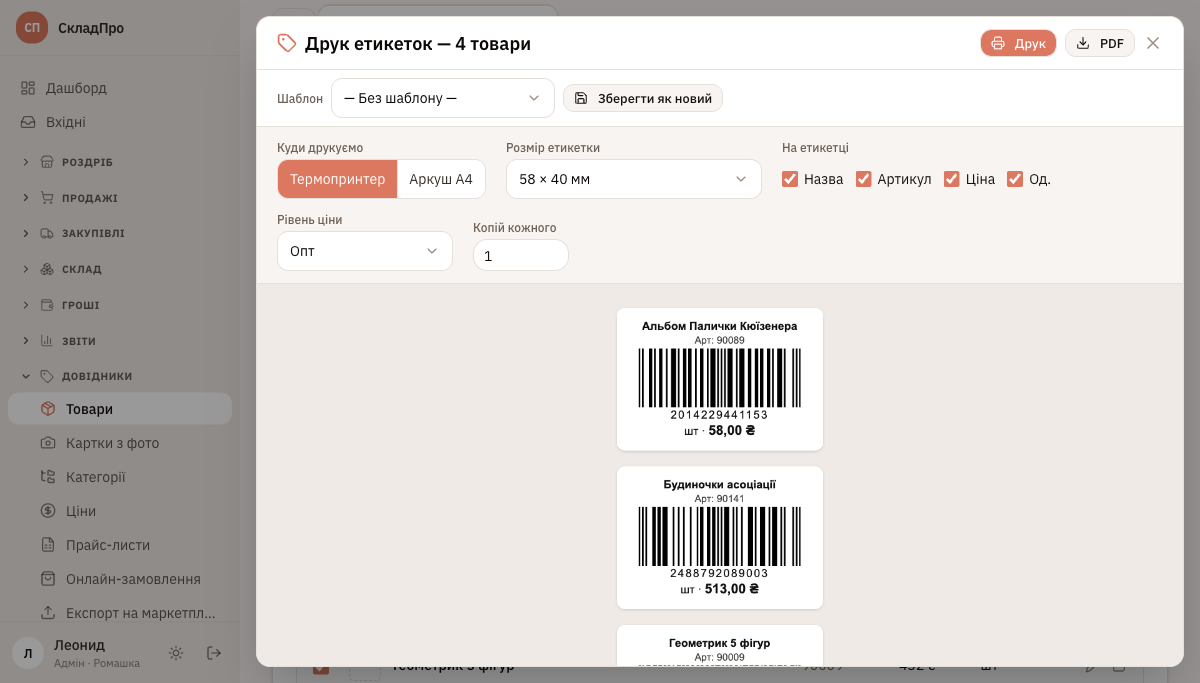
Task: Expand the Гроші section
Action: tap(120, 305)
